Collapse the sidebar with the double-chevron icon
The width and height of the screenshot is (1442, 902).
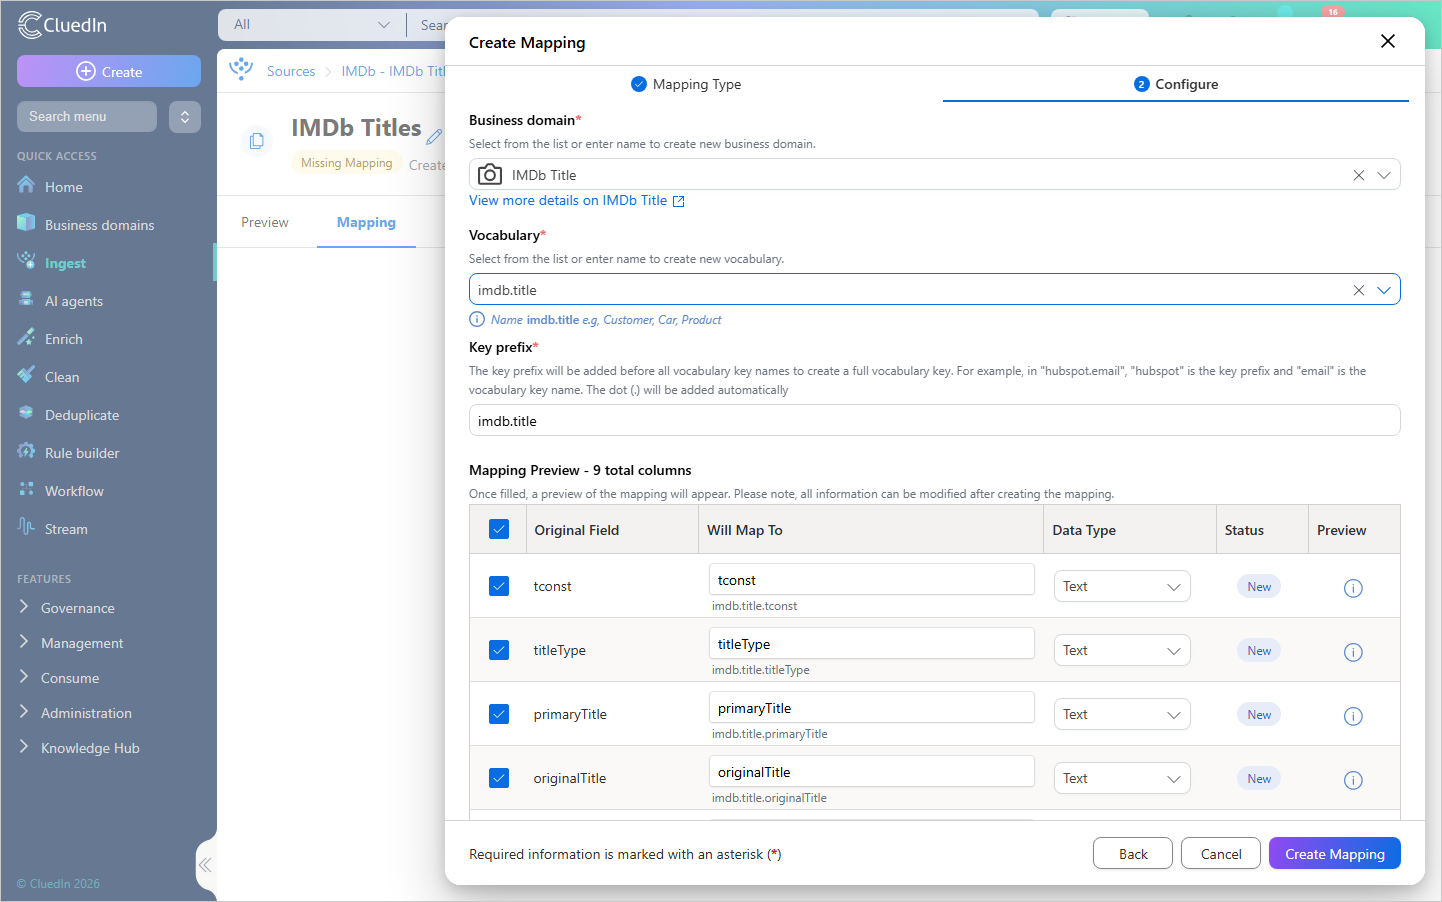[x=205, y=865]
